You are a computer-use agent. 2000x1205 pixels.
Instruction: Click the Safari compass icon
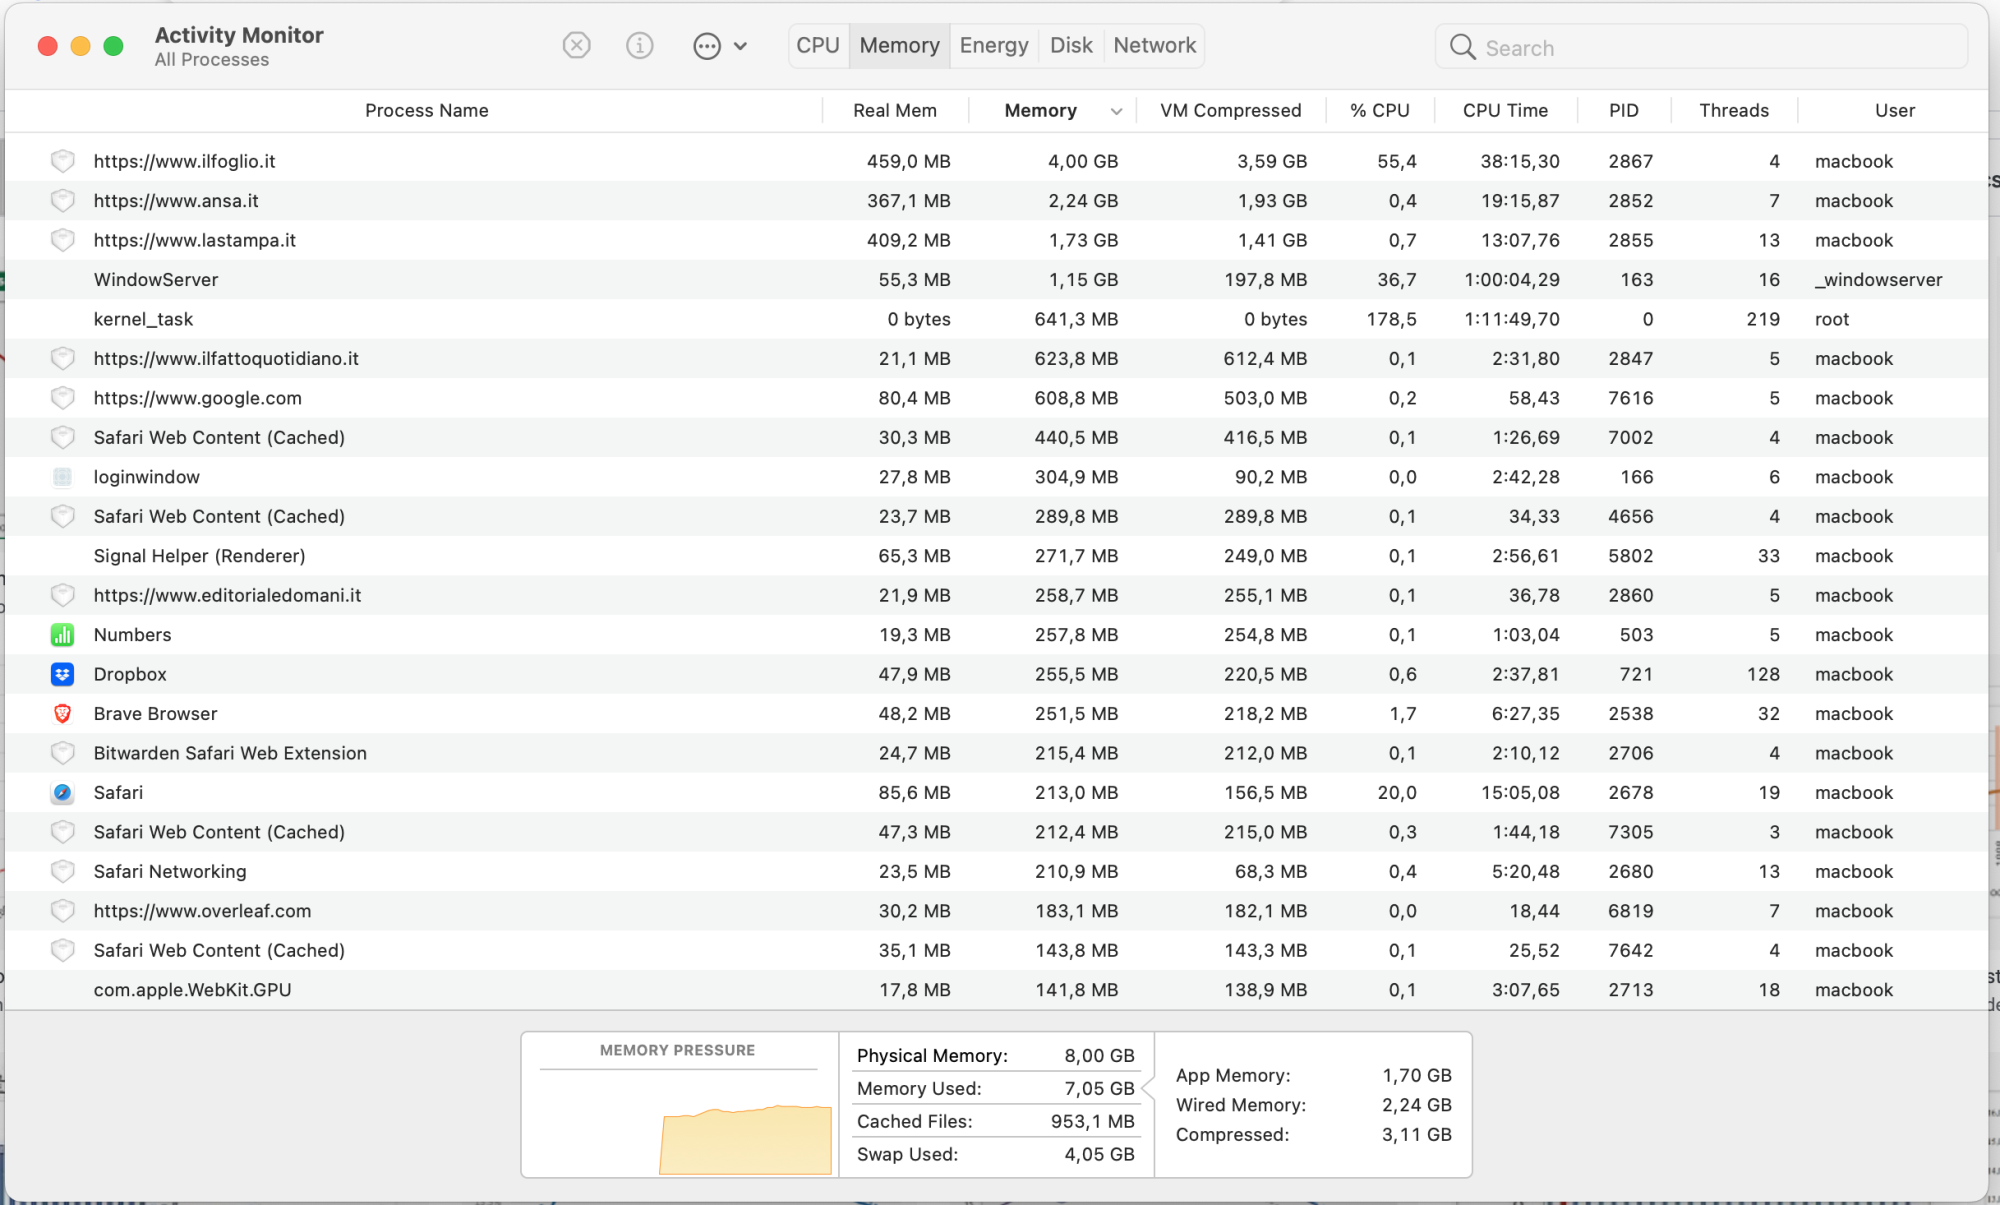[x=62, y=793]
